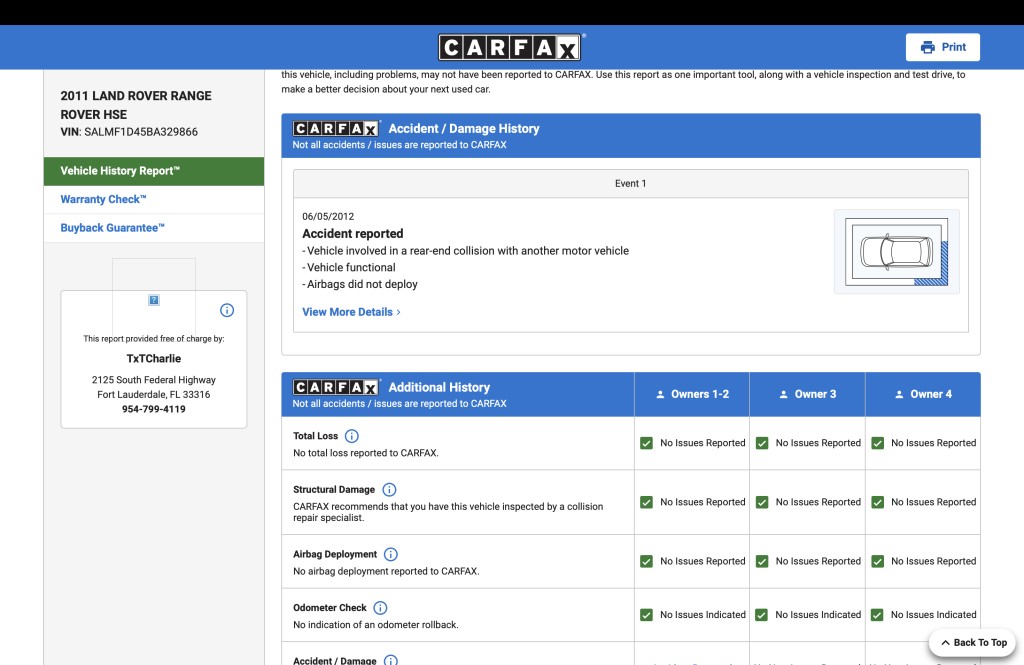Click Airbag Deployment checkmark for Owner 4
This screenshot has width=1024, height=665.
[878, 561]
